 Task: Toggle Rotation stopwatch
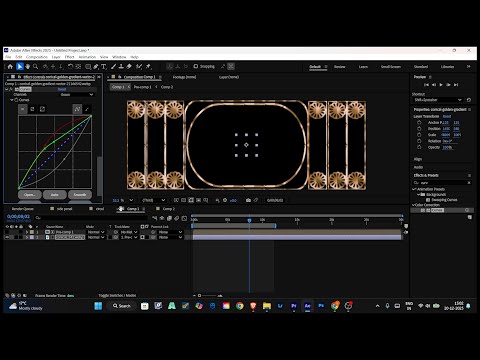point(419,141)
